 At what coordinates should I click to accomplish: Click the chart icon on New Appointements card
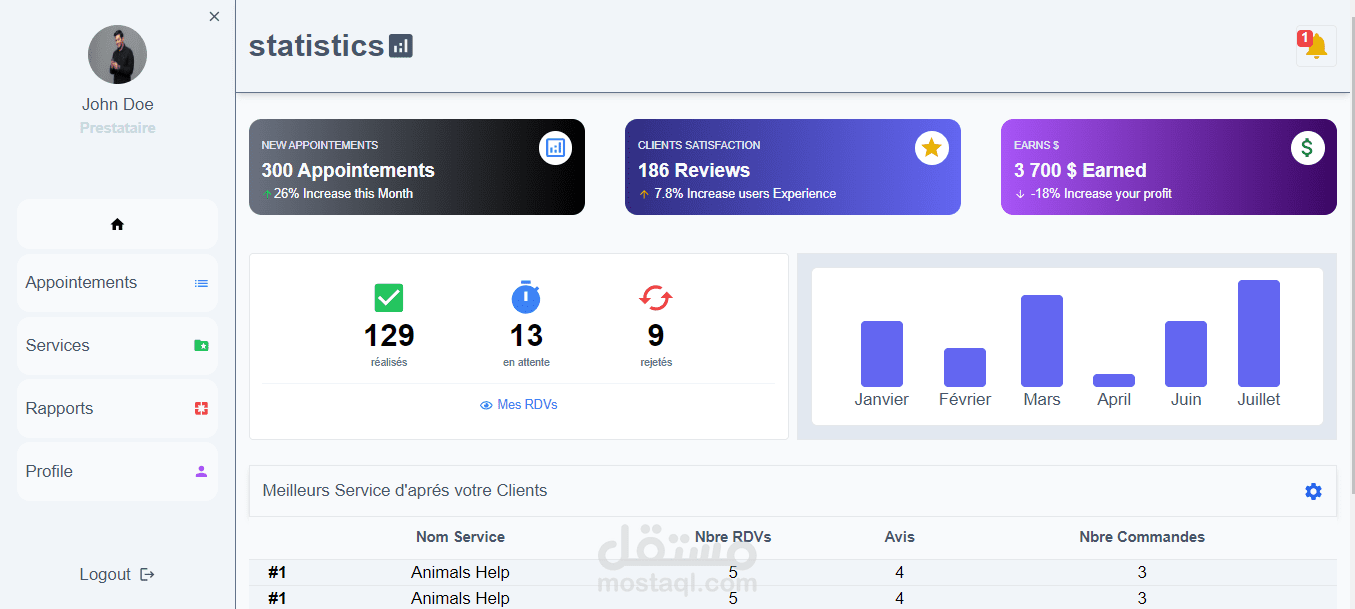[x=555, y=148]
